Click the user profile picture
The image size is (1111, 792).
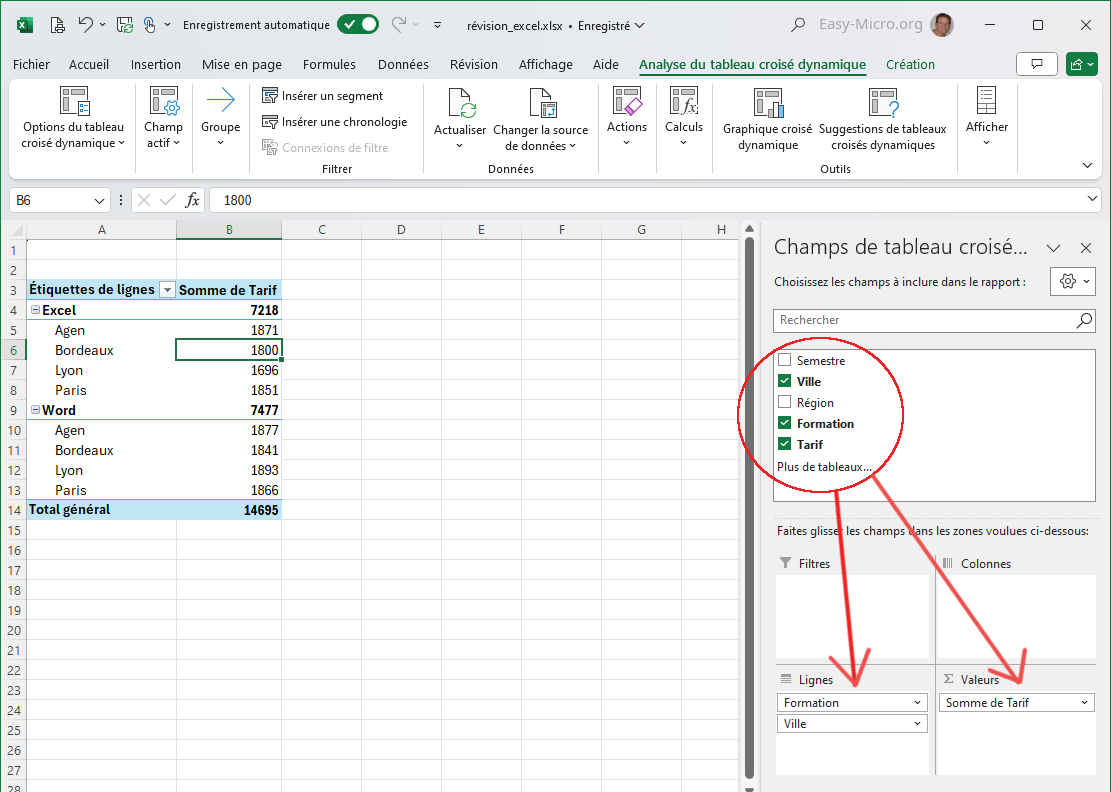[x=942, y=25]
